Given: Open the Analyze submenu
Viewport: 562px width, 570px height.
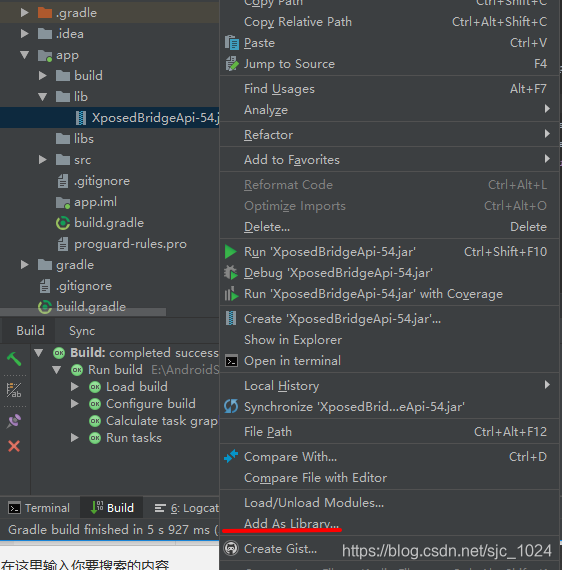Looking at the screenshot, I should point(389,109).
